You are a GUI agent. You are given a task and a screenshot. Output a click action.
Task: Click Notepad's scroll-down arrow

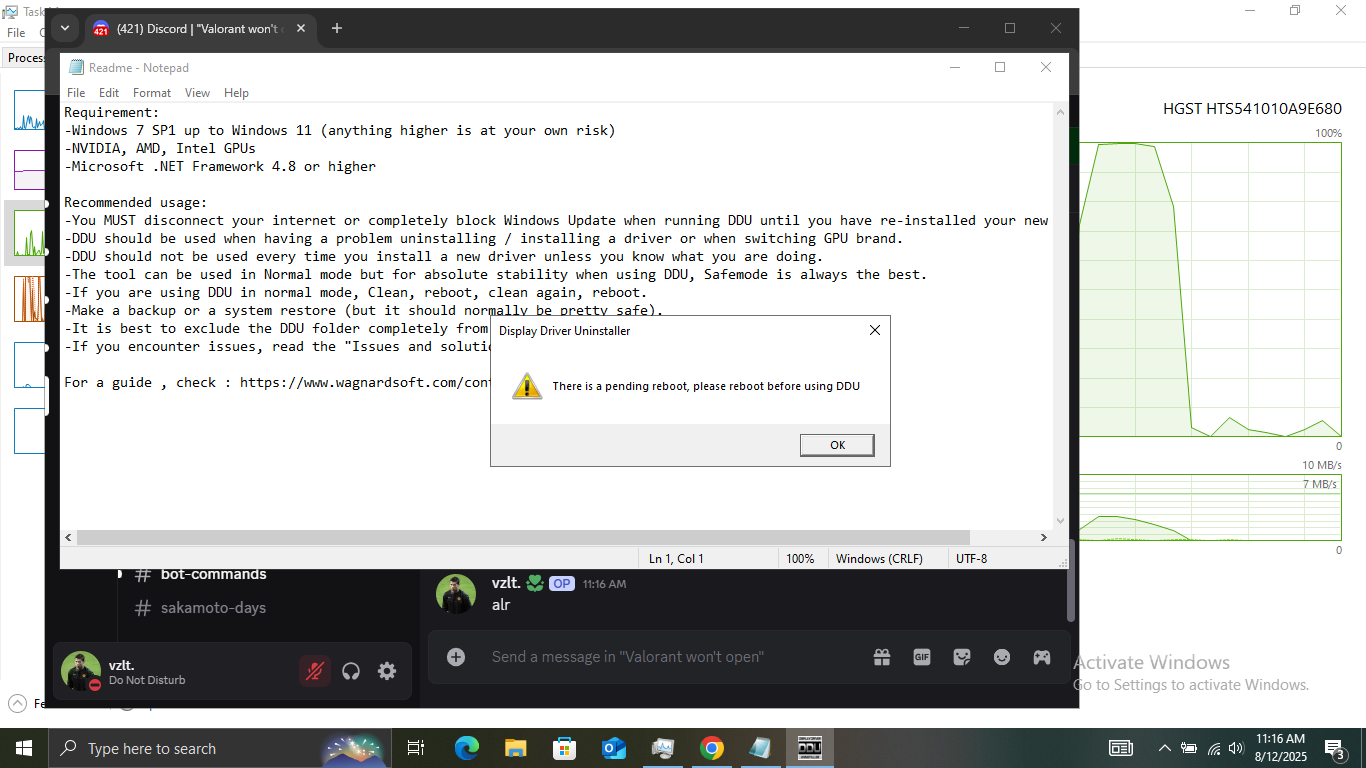tap(1061, 520)
